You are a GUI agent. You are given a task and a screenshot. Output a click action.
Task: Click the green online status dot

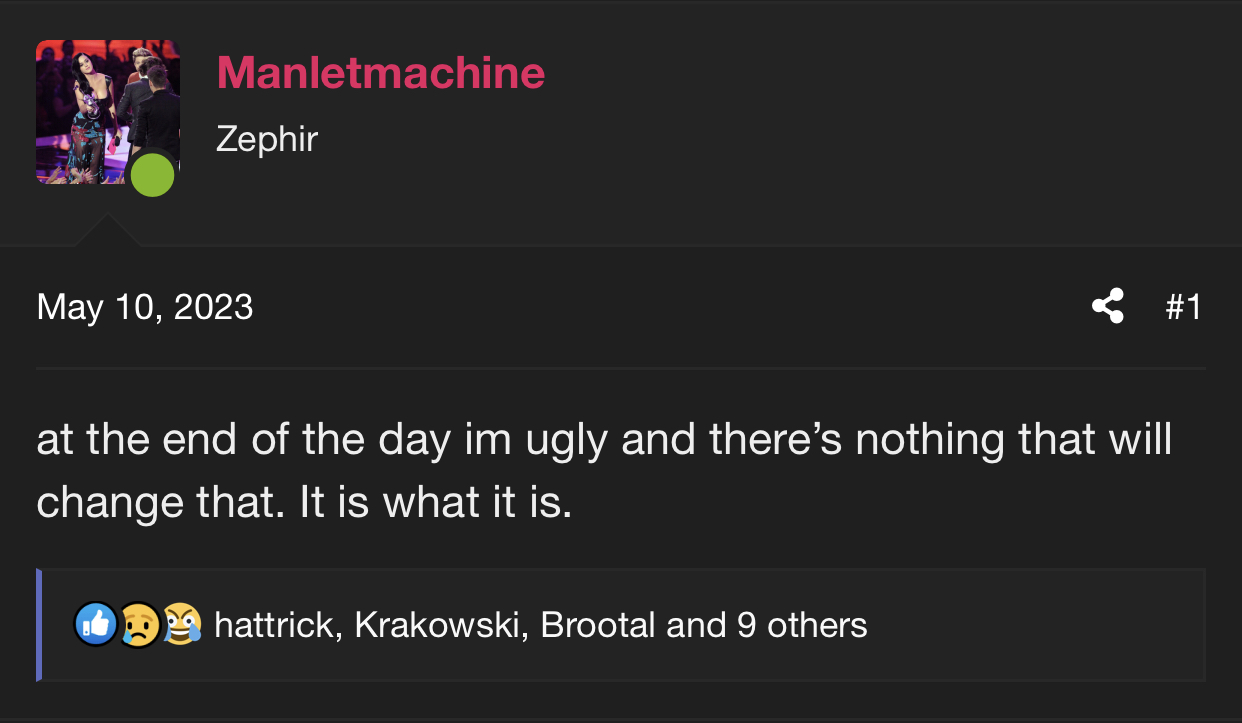(152, 175)
